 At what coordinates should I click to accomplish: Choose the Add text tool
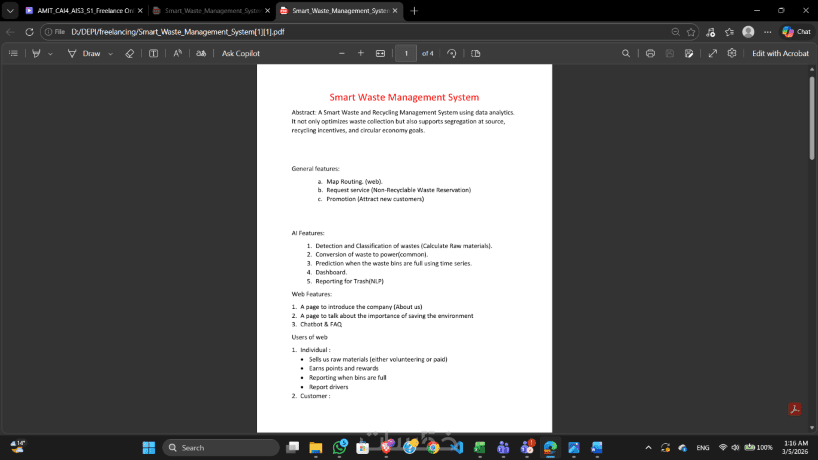tap(153, 53)
